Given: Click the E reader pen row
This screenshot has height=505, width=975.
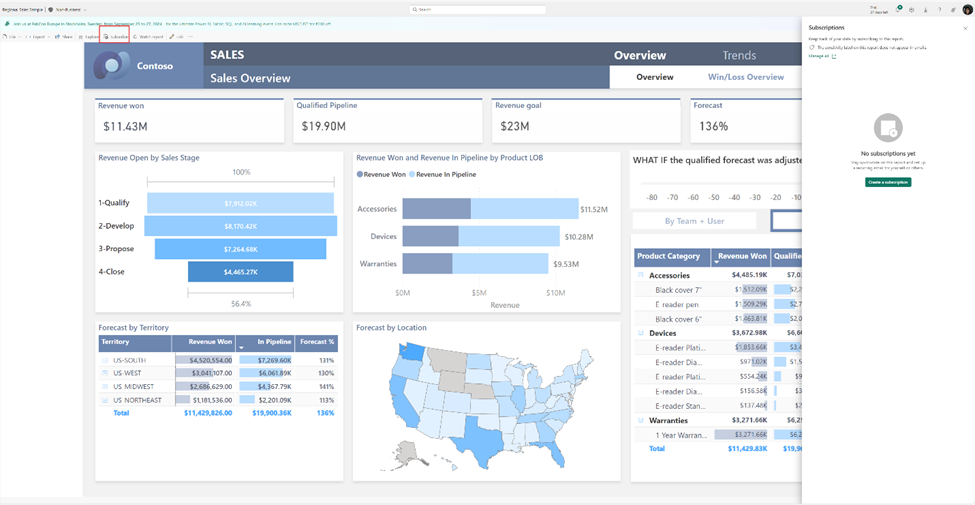Looking at the screenshot, I should [x=718, y=304].
